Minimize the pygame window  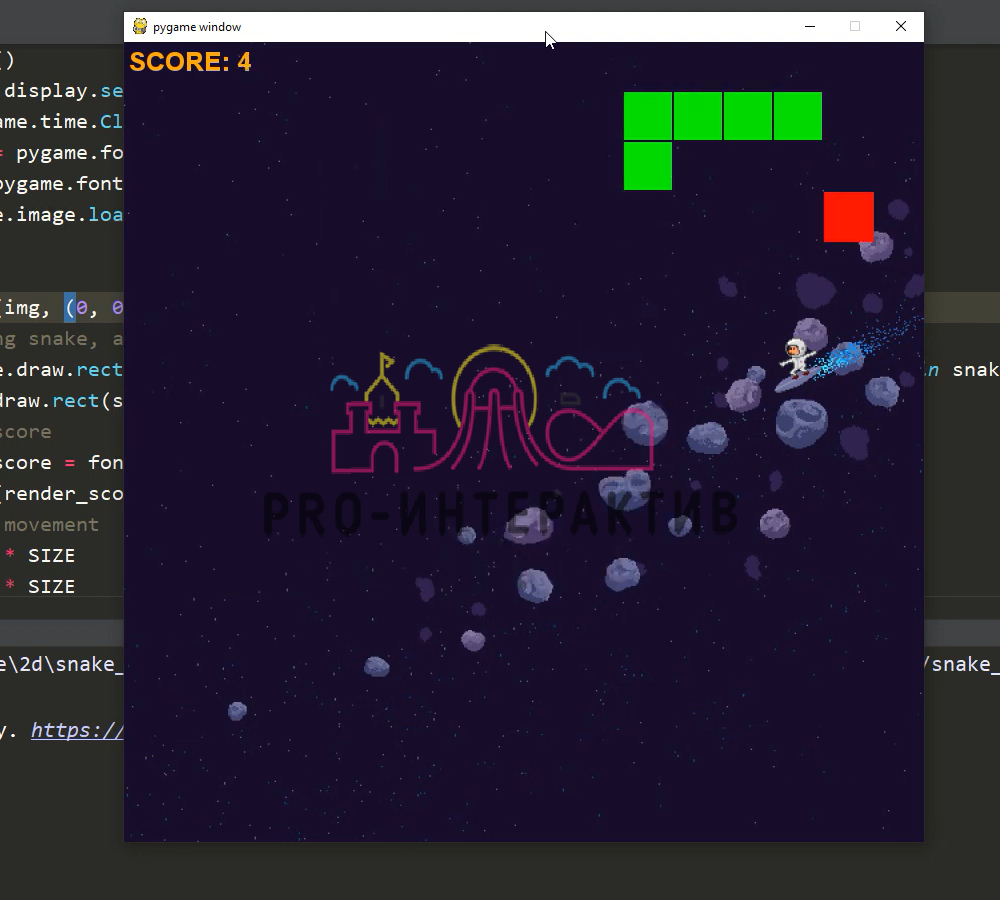pos(810,26)
